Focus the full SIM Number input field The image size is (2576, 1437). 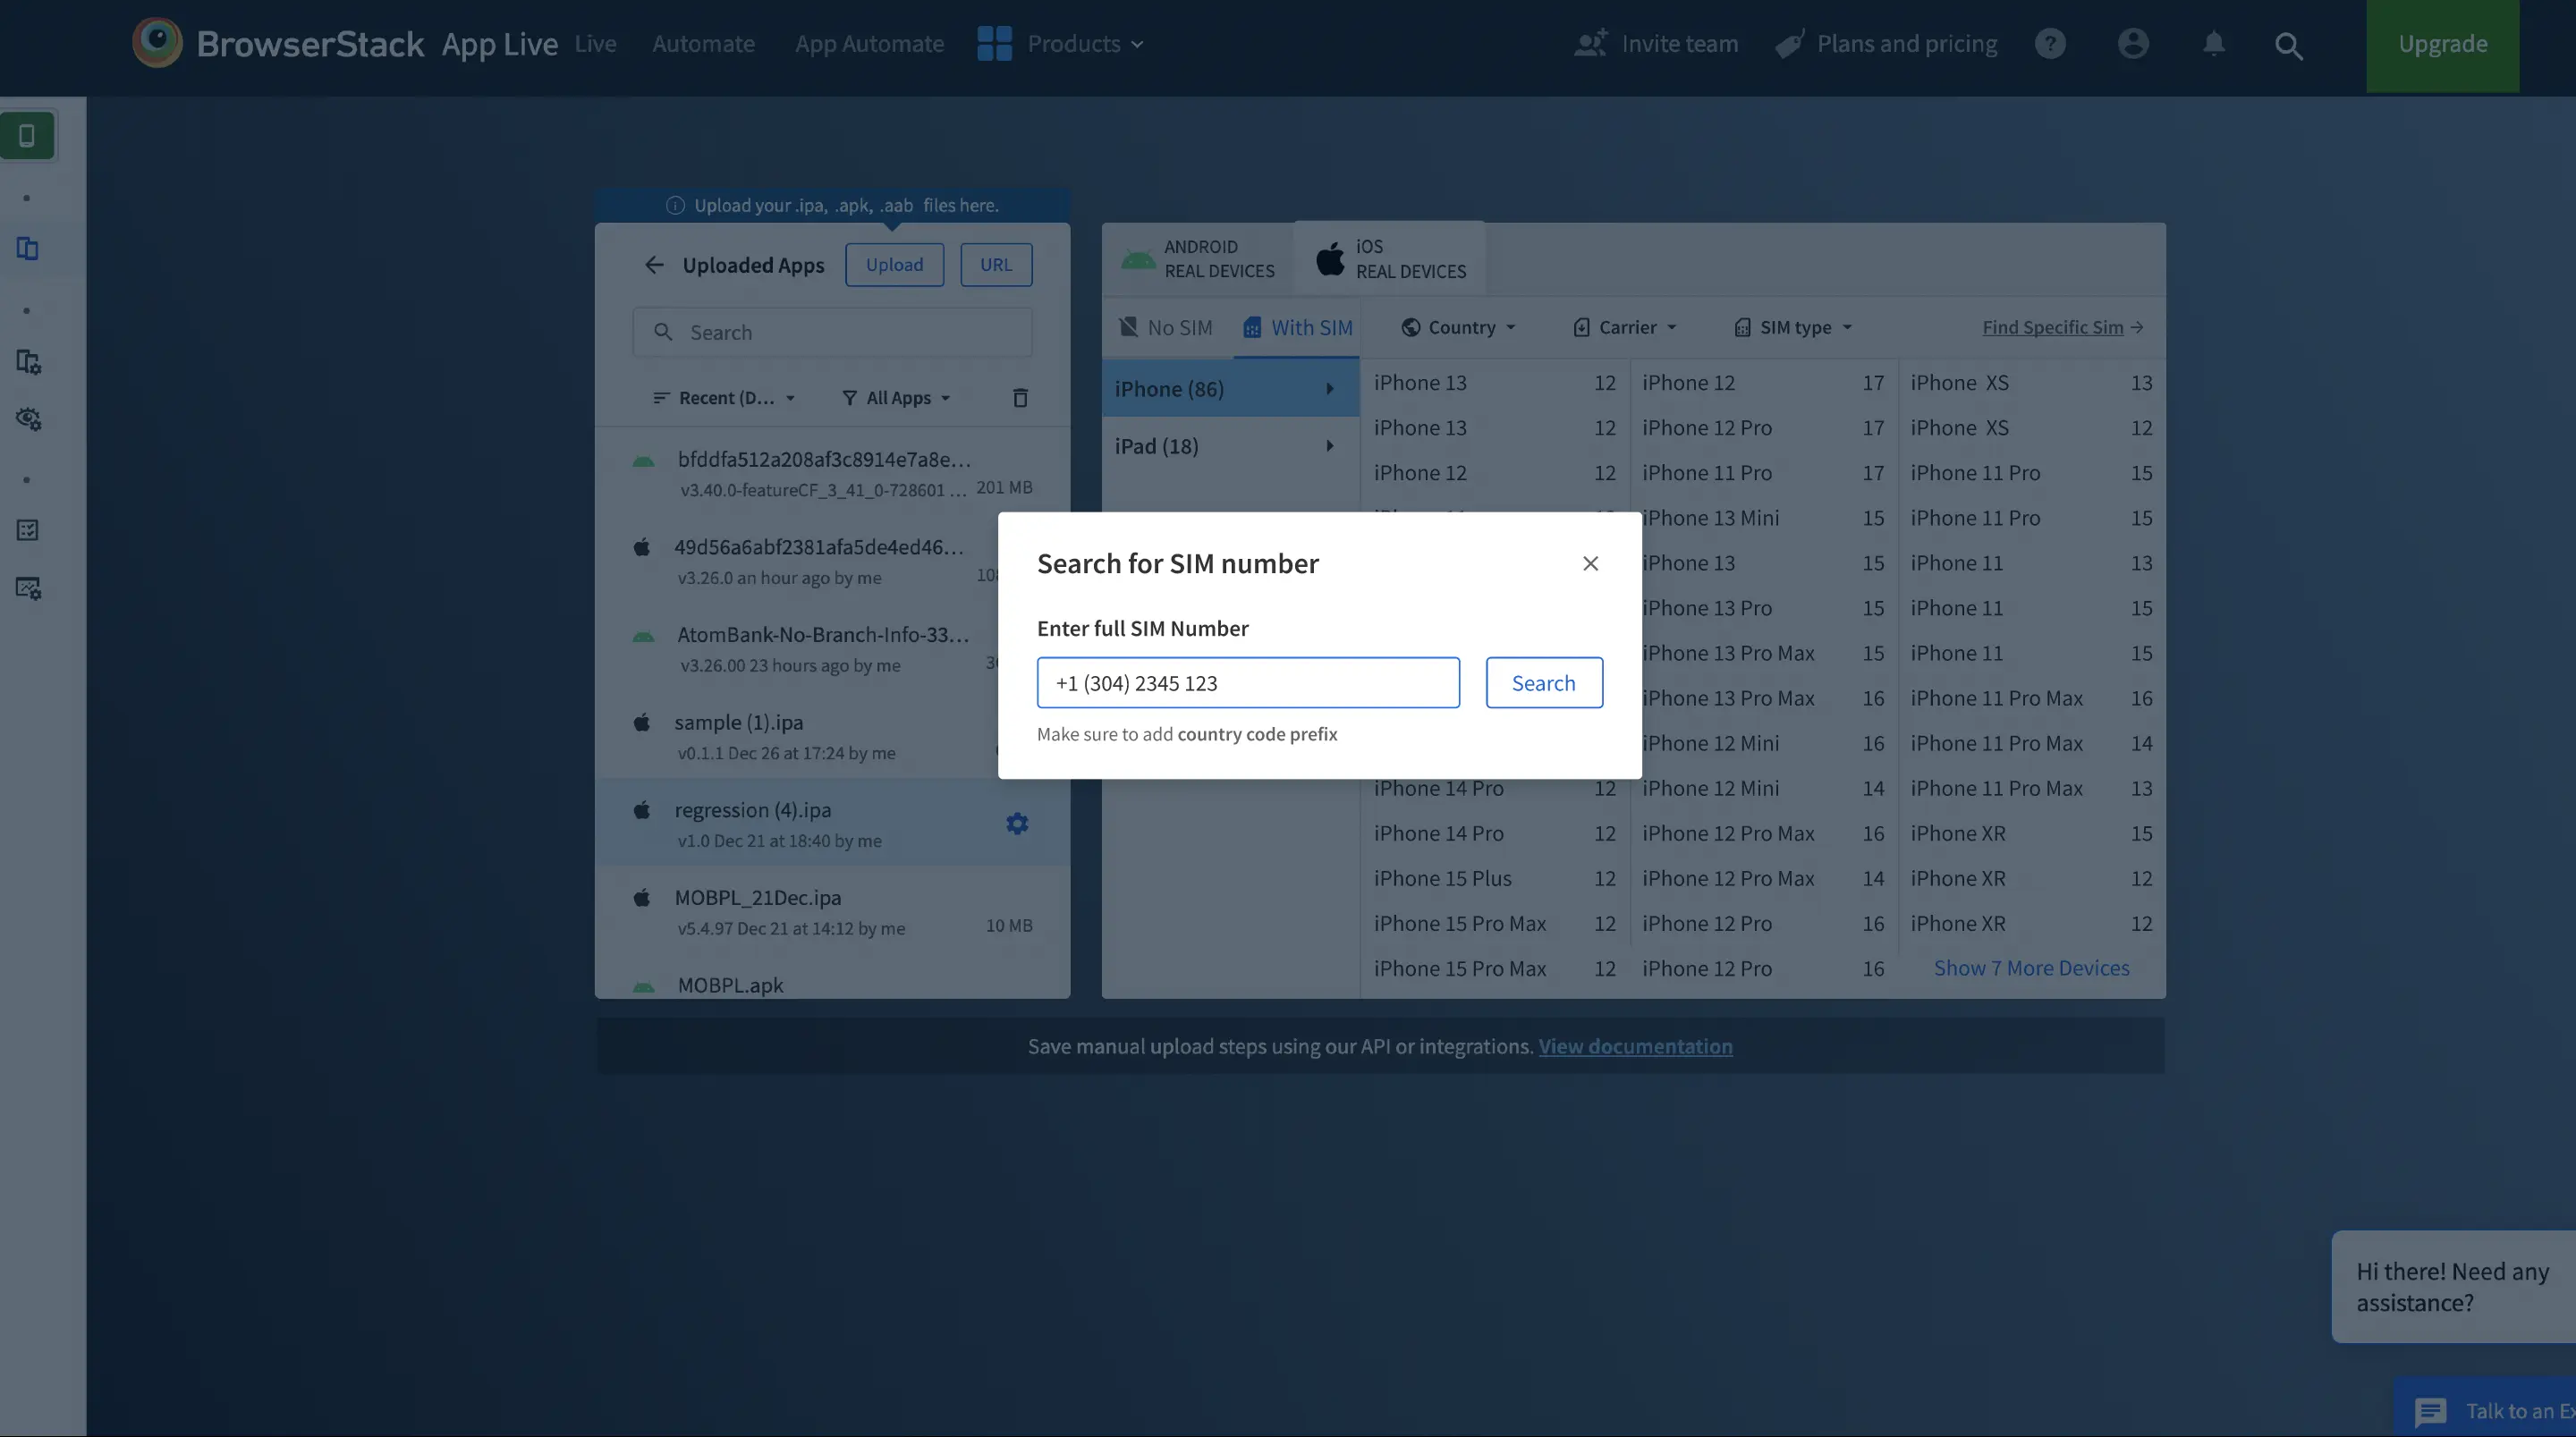[1247, 683]
